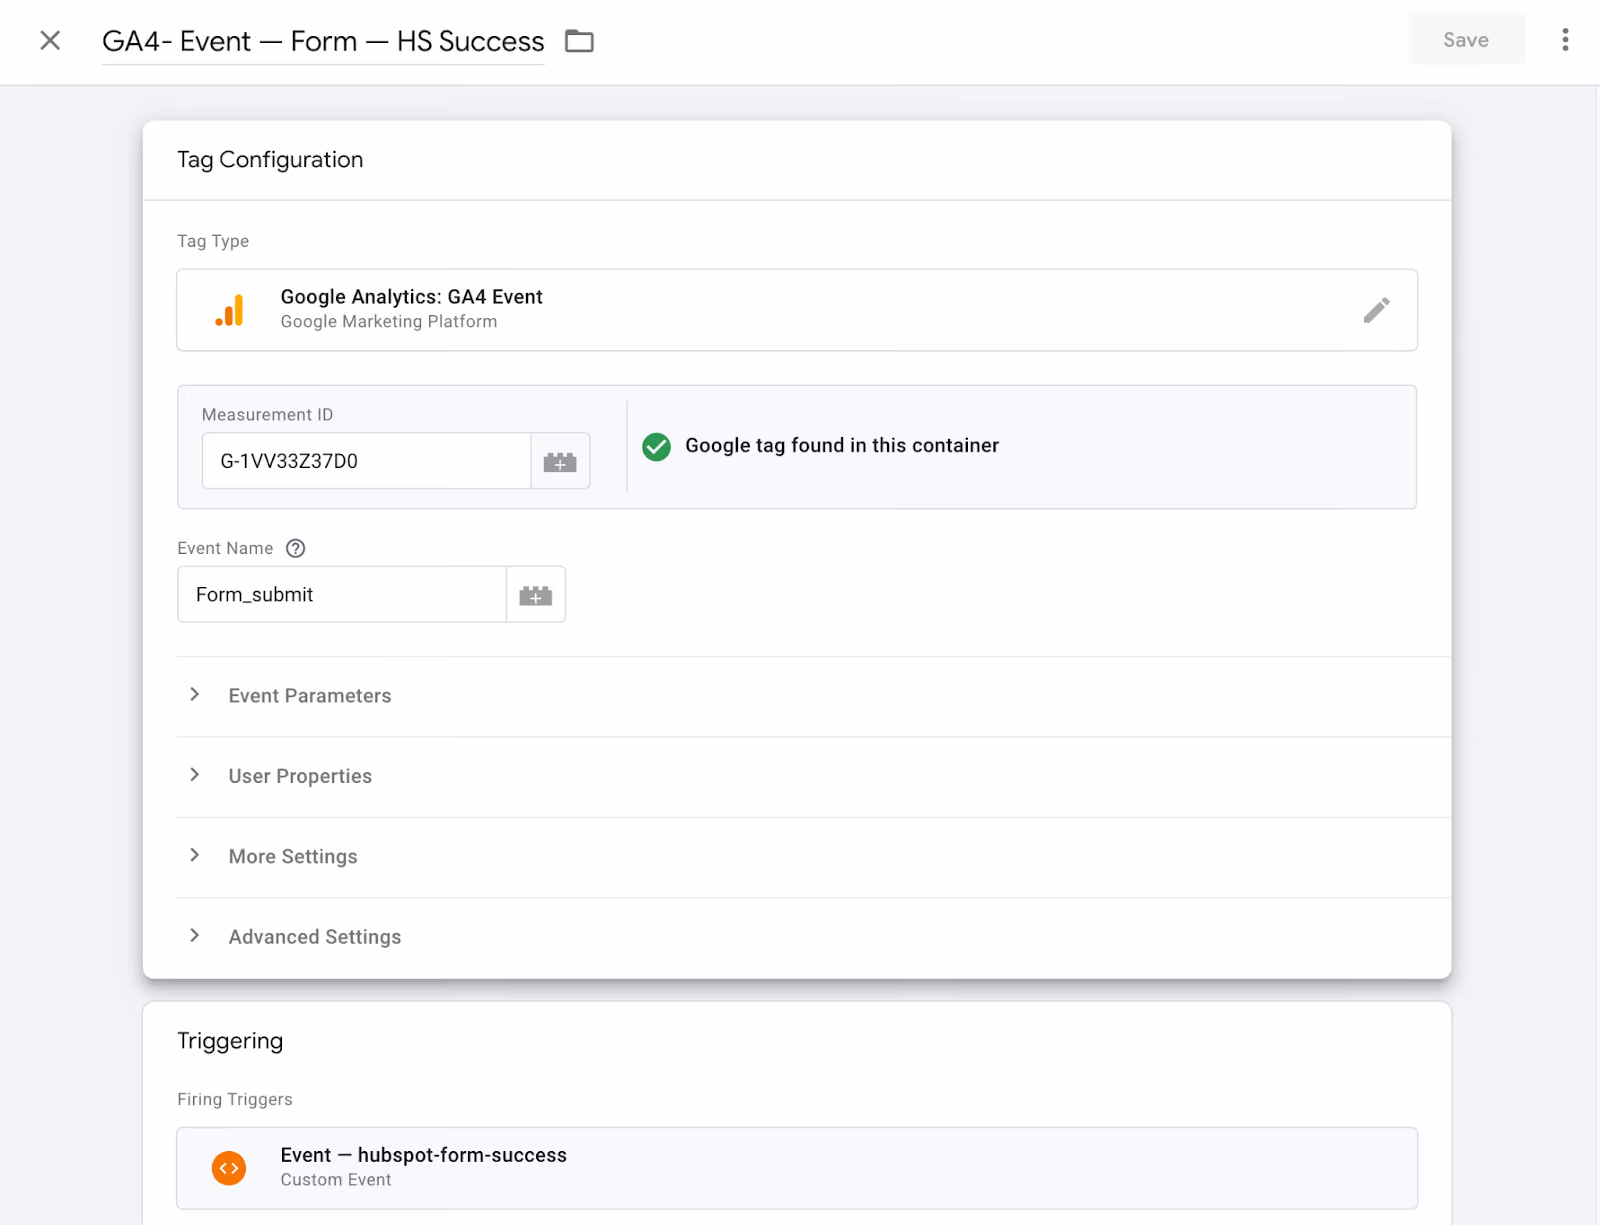Image resolution: width=1600 pixels, height=1226 pixels.
Task: Expand the More Settings section
Action: click(814, 857)
